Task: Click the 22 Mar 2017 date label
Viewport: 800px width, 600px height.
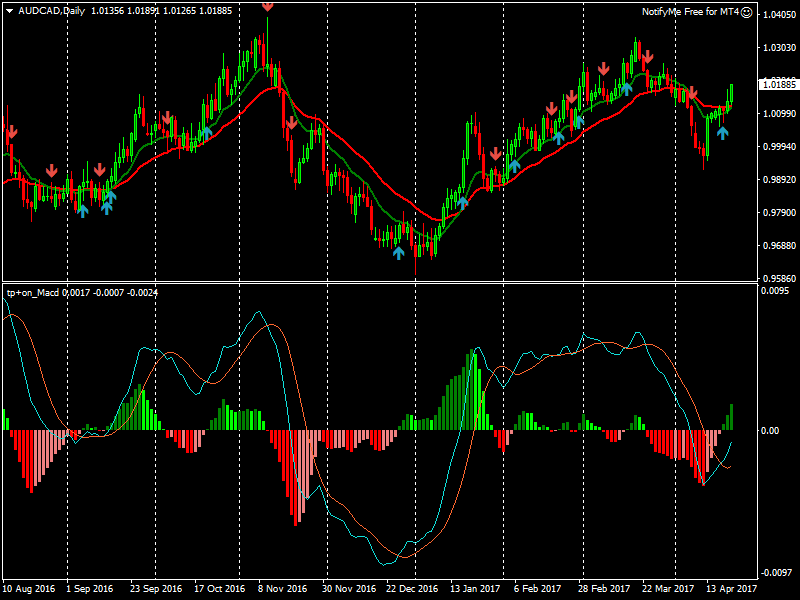Action: [668, 589]
